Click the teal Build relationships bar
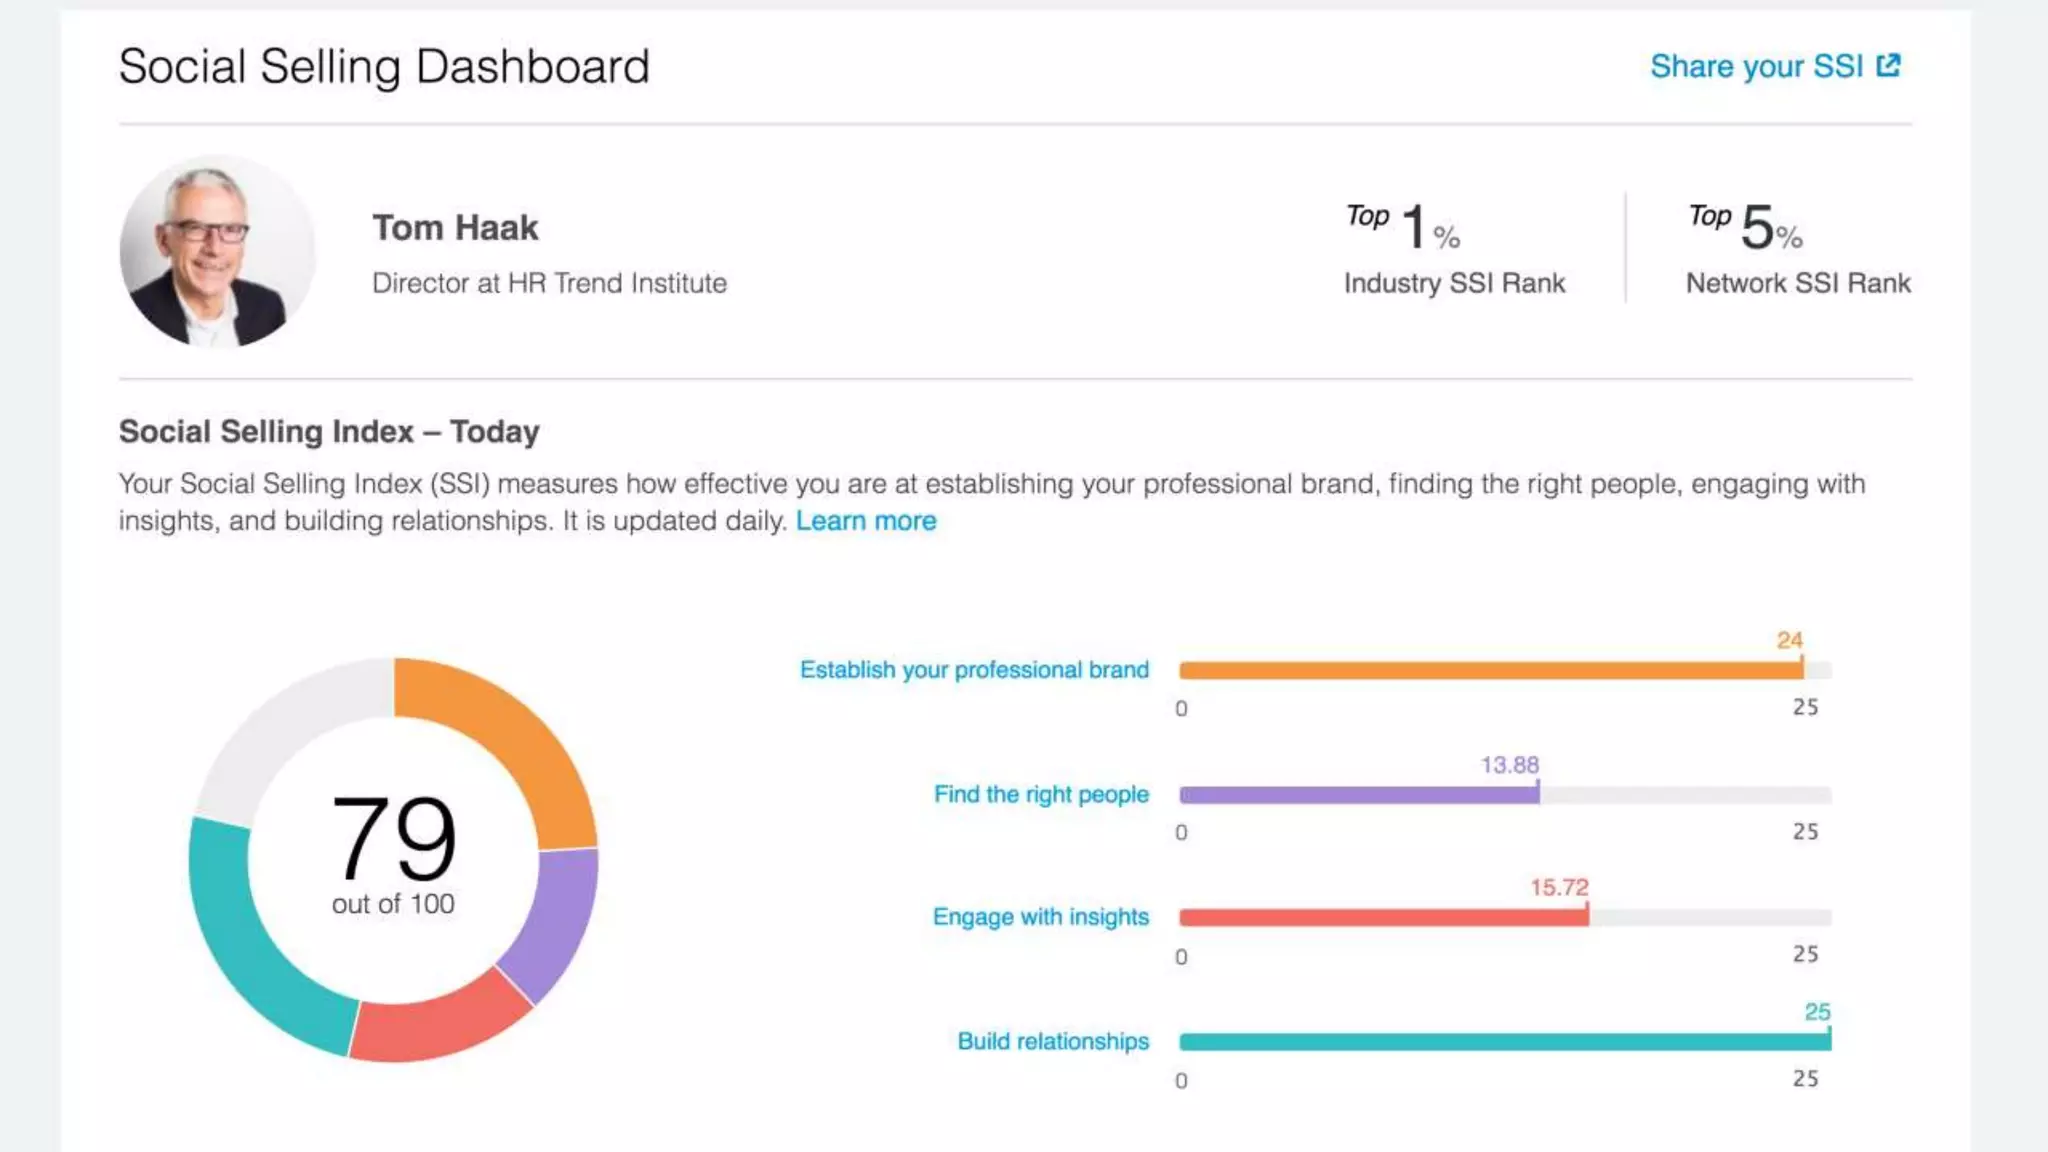The height and width of the screenshot is (1152, 2048). pos(1504,1042)
